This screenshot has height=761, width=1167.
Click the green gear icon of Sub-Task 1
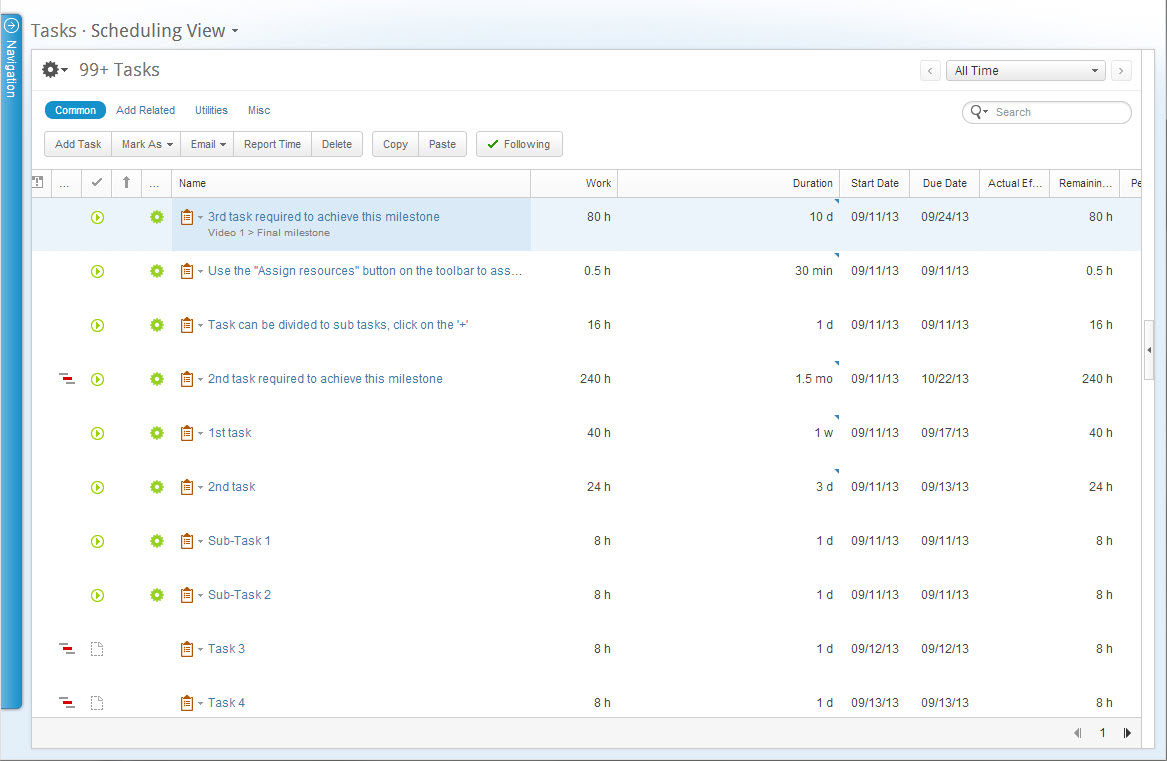pyautogui.click(x=156, y=541)
